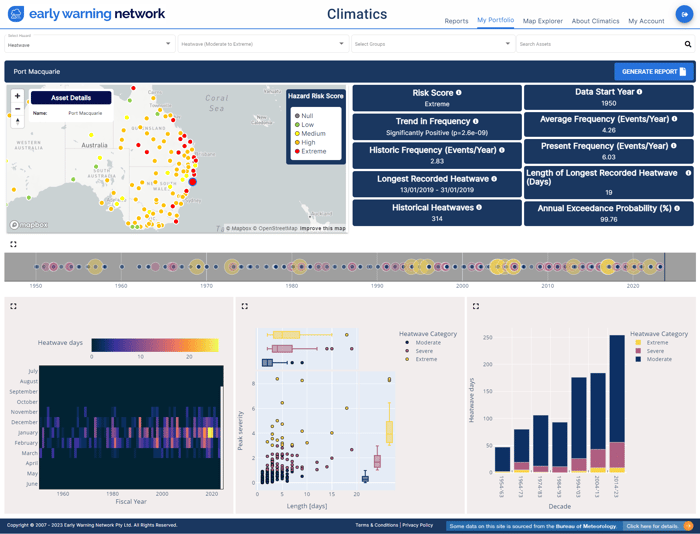Click the orange arrow icon in footer

(x=688, y=526)
